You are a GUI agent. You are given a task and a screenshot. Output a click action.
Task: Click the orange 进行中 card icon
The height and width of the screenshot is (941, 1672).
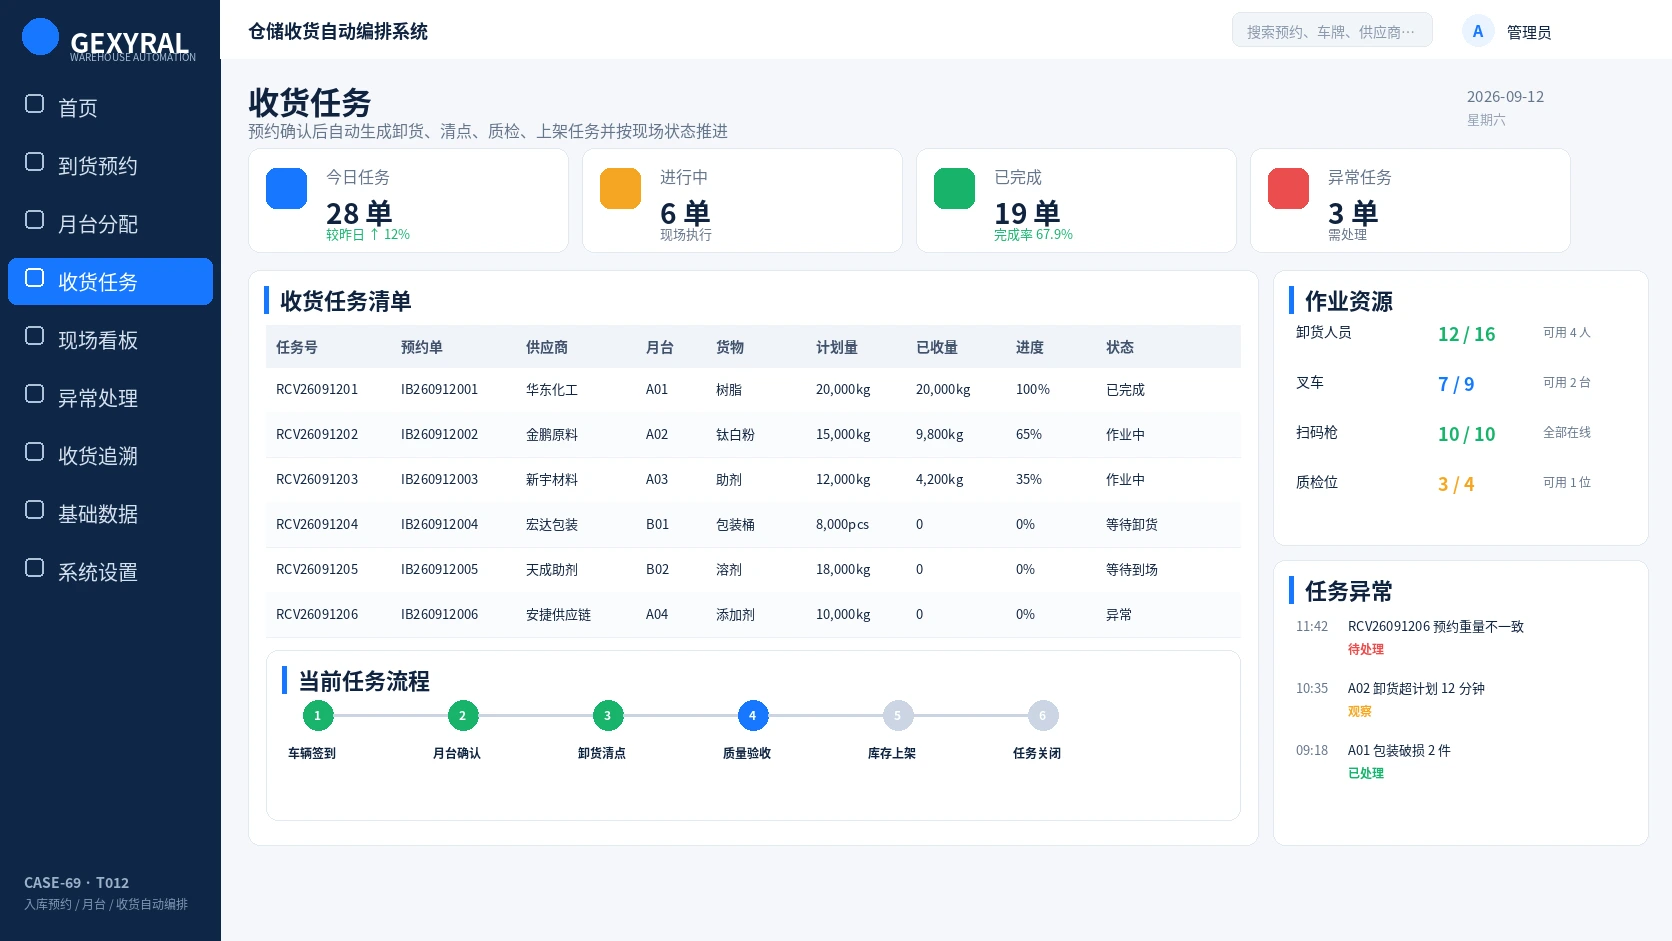[x=620, y=188]
